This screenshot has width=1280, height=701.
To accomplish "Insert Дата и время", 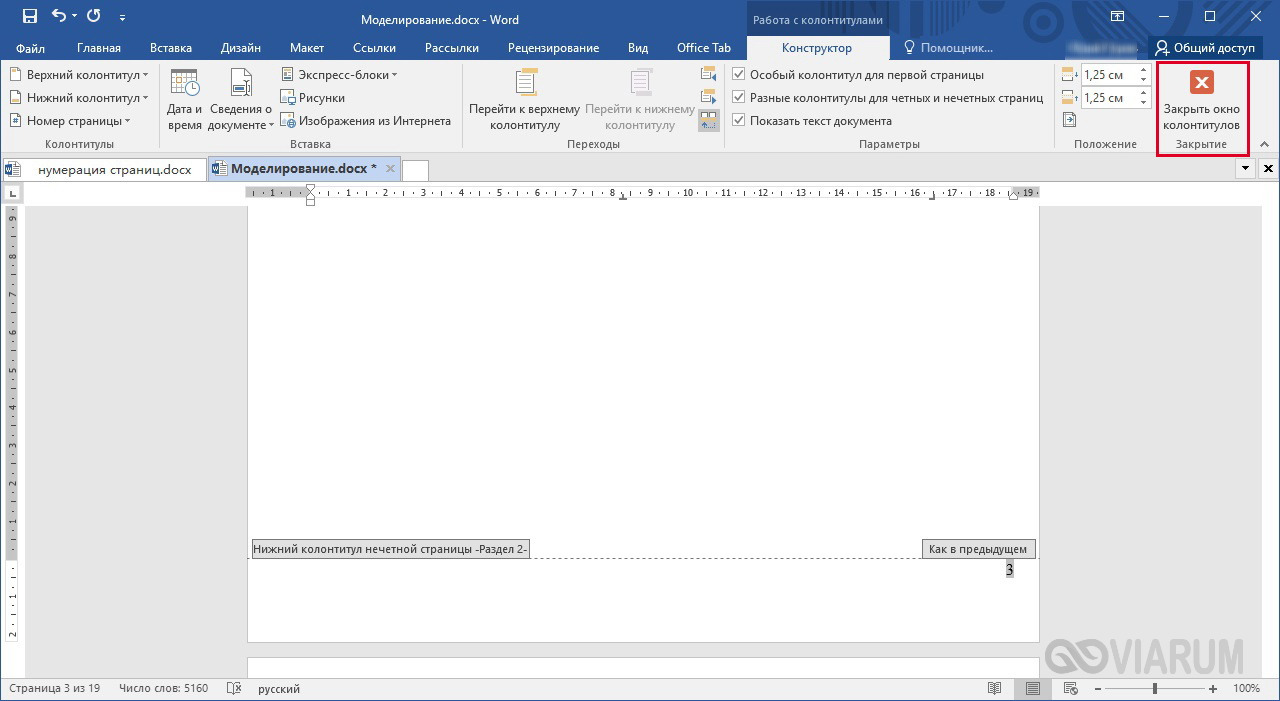I will [x=185, y=100].
